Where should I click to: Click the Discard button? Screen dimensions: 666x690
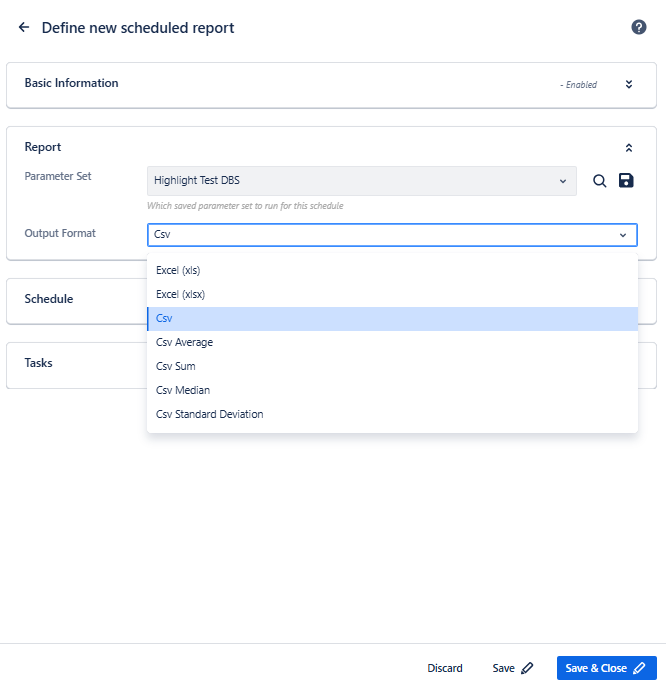(445, 668)
